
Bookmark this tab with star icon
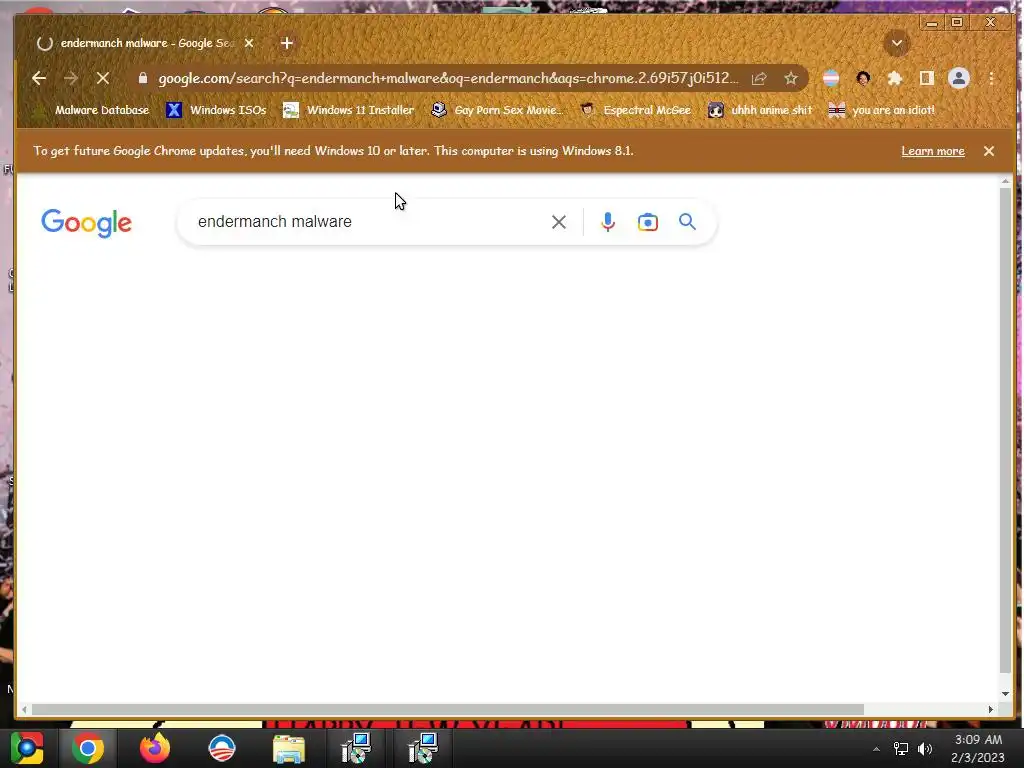(x=791, y=78)
